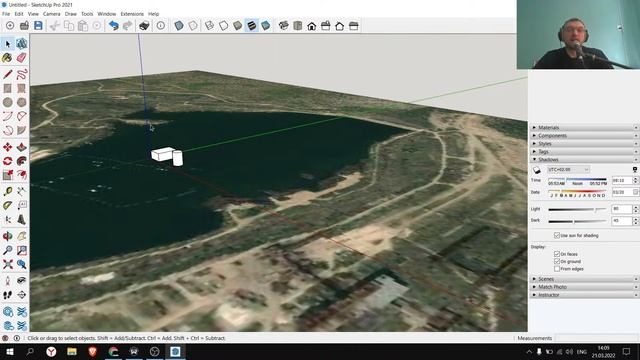Adjust the Light intensity slider

577,209
